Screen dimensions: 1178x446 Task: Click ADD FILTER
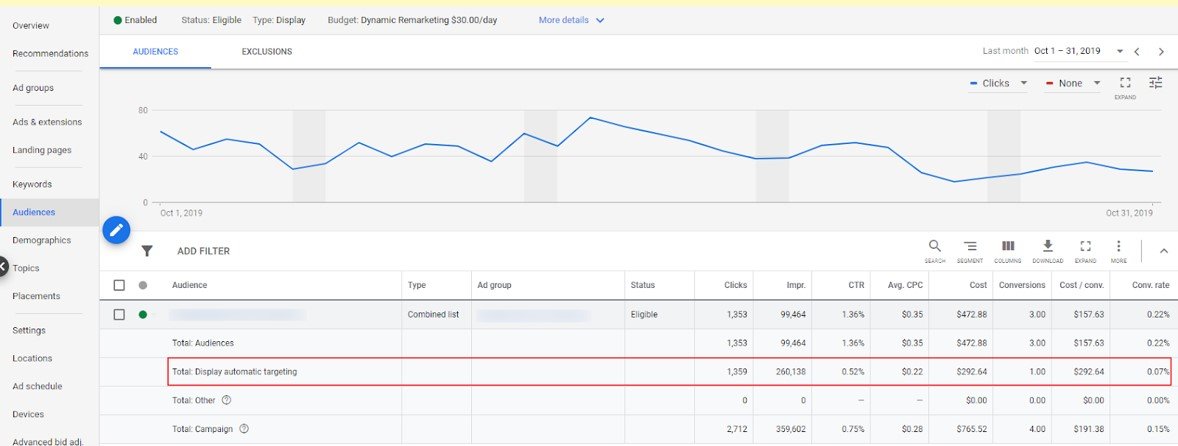tap(203, 251)
